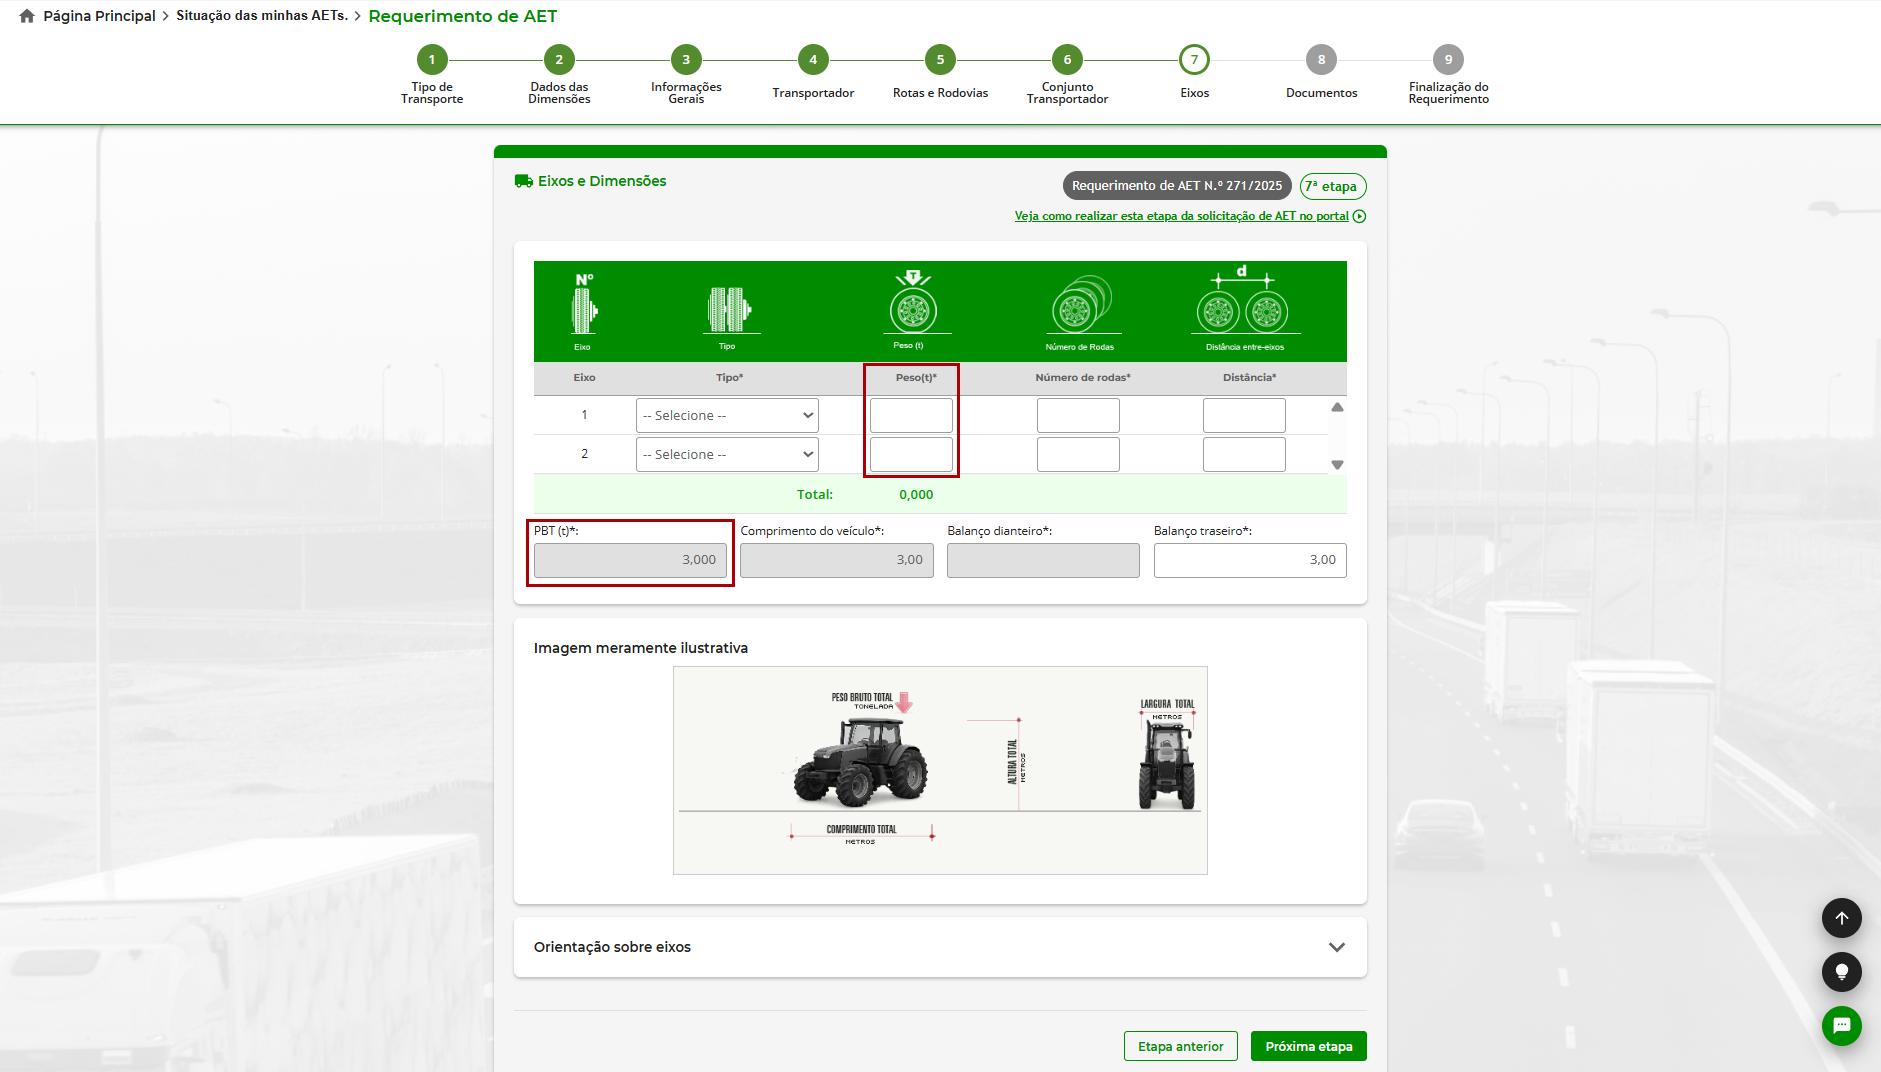Viewport: 1881px width, 1072px height.
Task: Go to Situação das minhas AETs breadcrumb
Action: tap(262, 16)
